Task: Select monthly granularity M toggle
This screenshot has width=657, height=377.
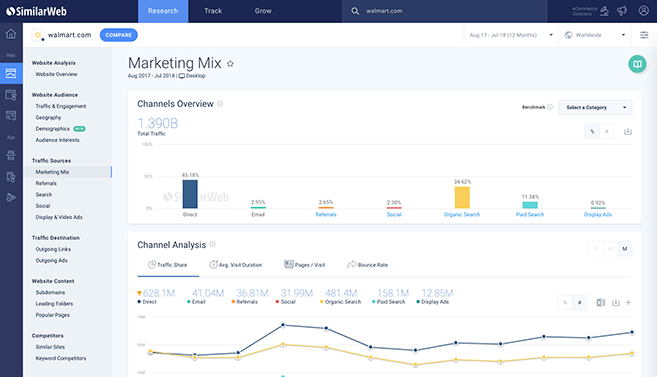Action: (x=624, y=249)
